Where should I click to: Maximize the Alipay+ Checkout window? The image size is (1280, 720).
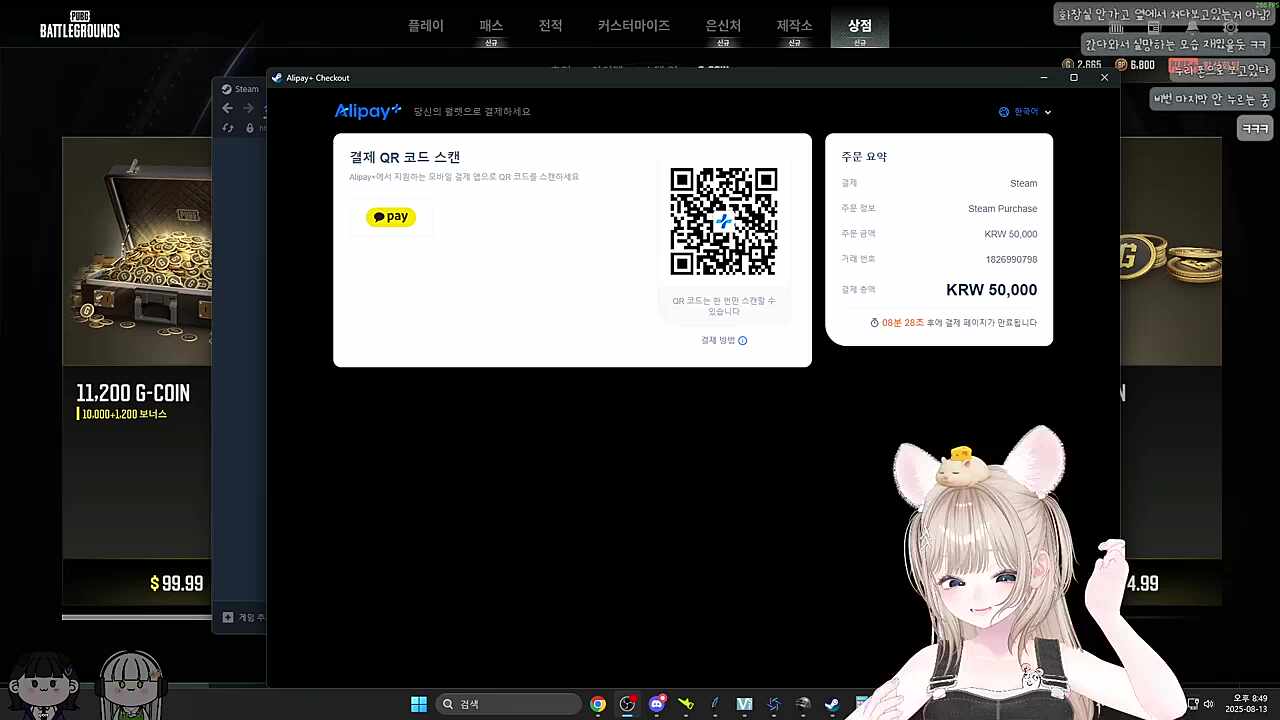pyautogui.click(x=1074, y=78)
